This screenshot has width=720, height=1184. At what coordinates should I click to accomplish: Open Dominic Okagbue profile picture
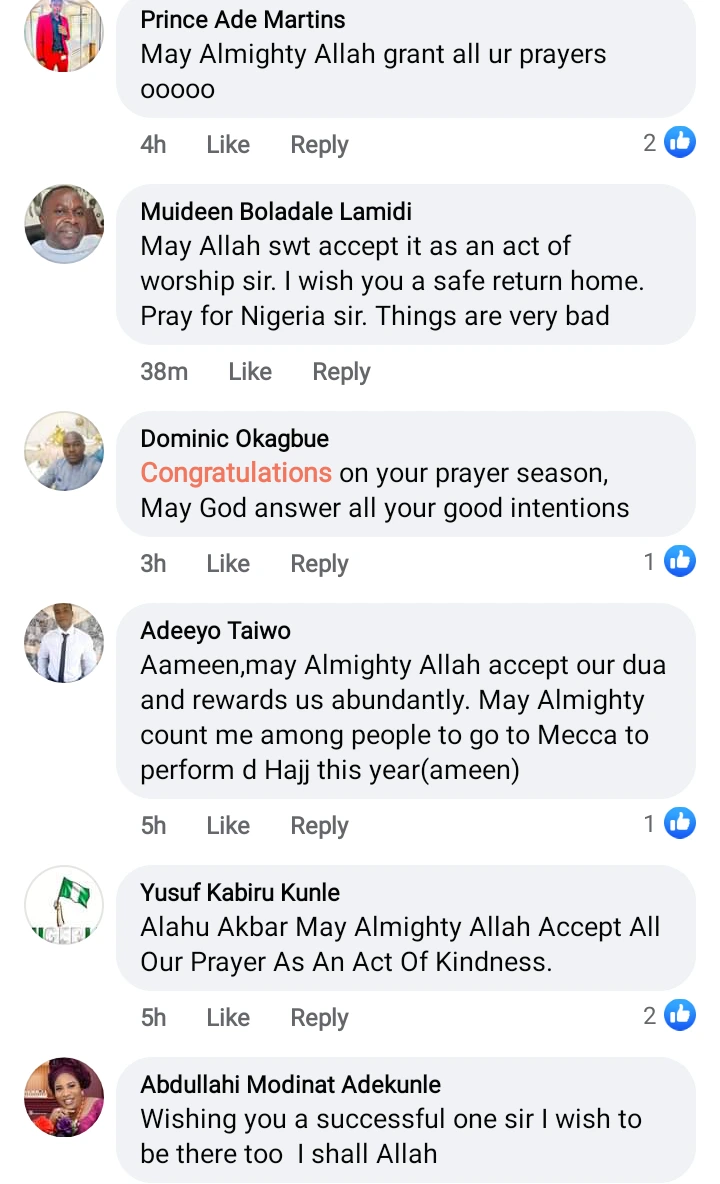(64, 451)
